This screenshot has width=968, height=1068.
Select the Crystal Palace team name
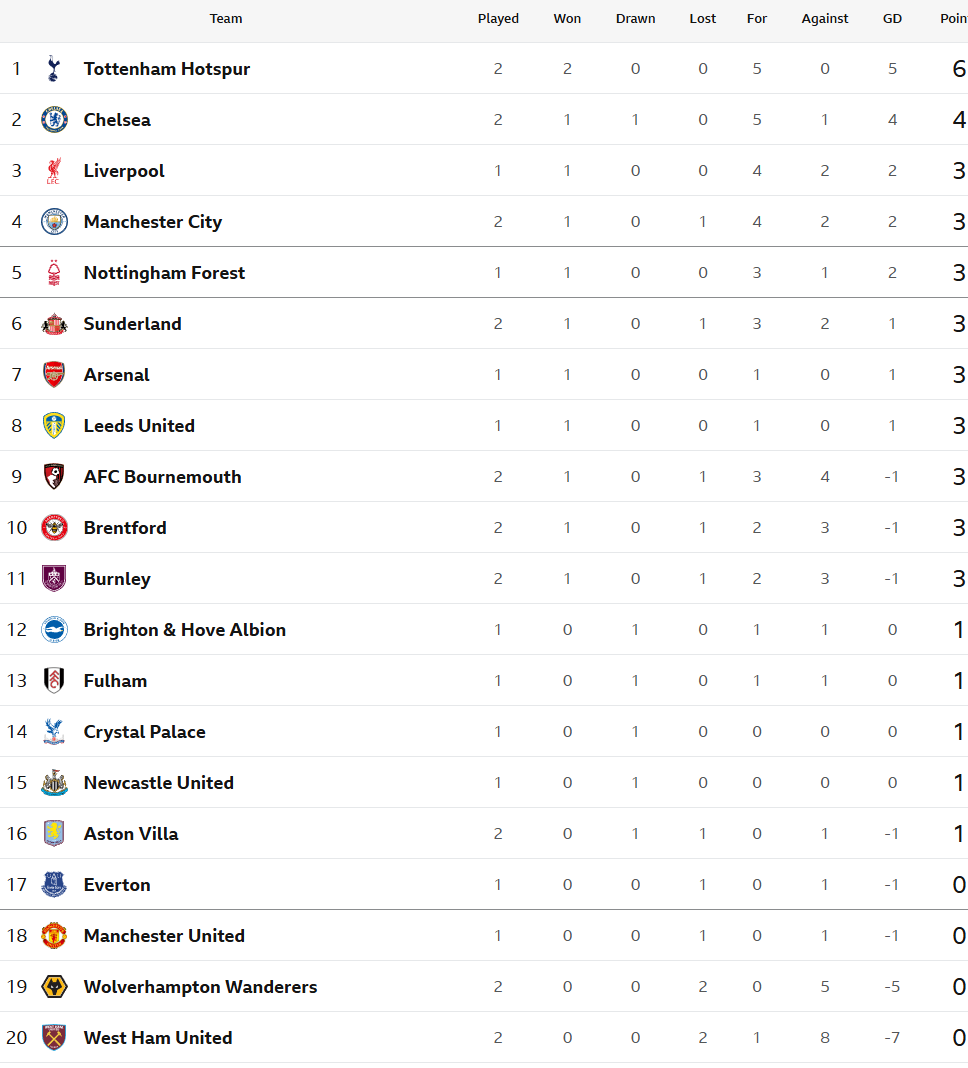[x=144, y=732]
